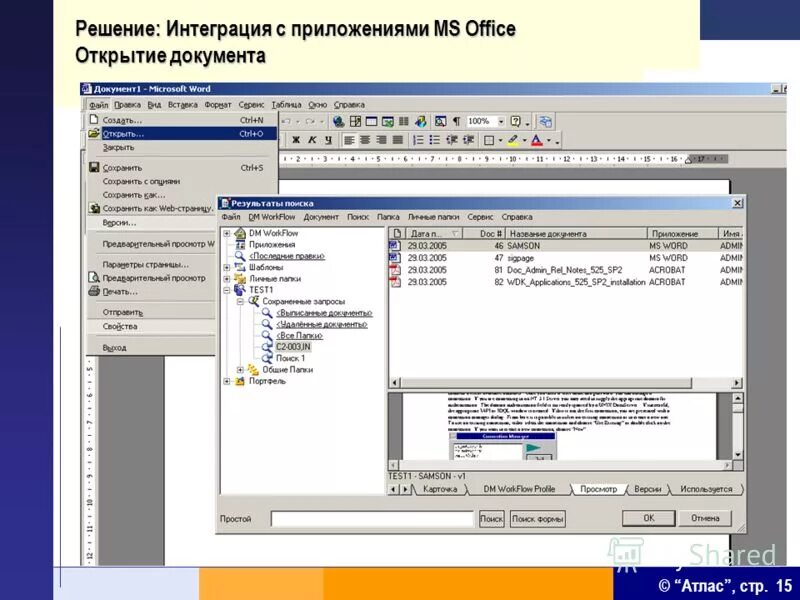Click the ACROBAT icon next to Doc_Admin_Rel_Notes_525_SP2
The width and height of the screenshot is (800, 600).
click(395, 269)
